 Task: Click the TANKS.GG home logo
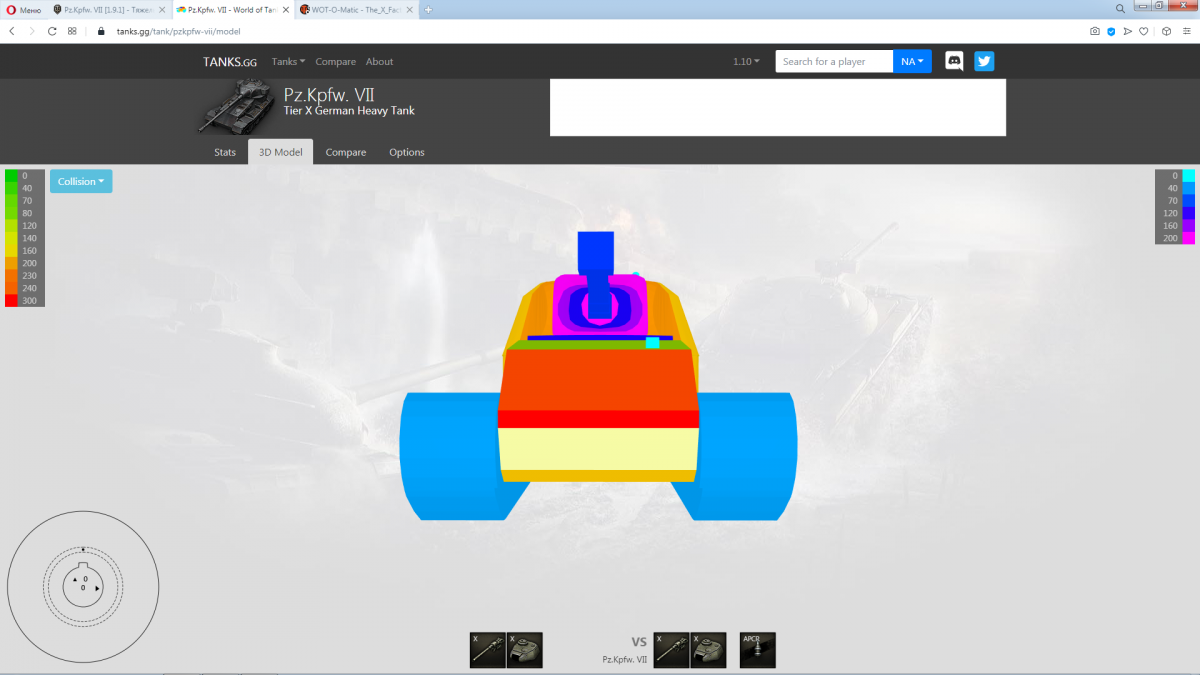point(230,61)
